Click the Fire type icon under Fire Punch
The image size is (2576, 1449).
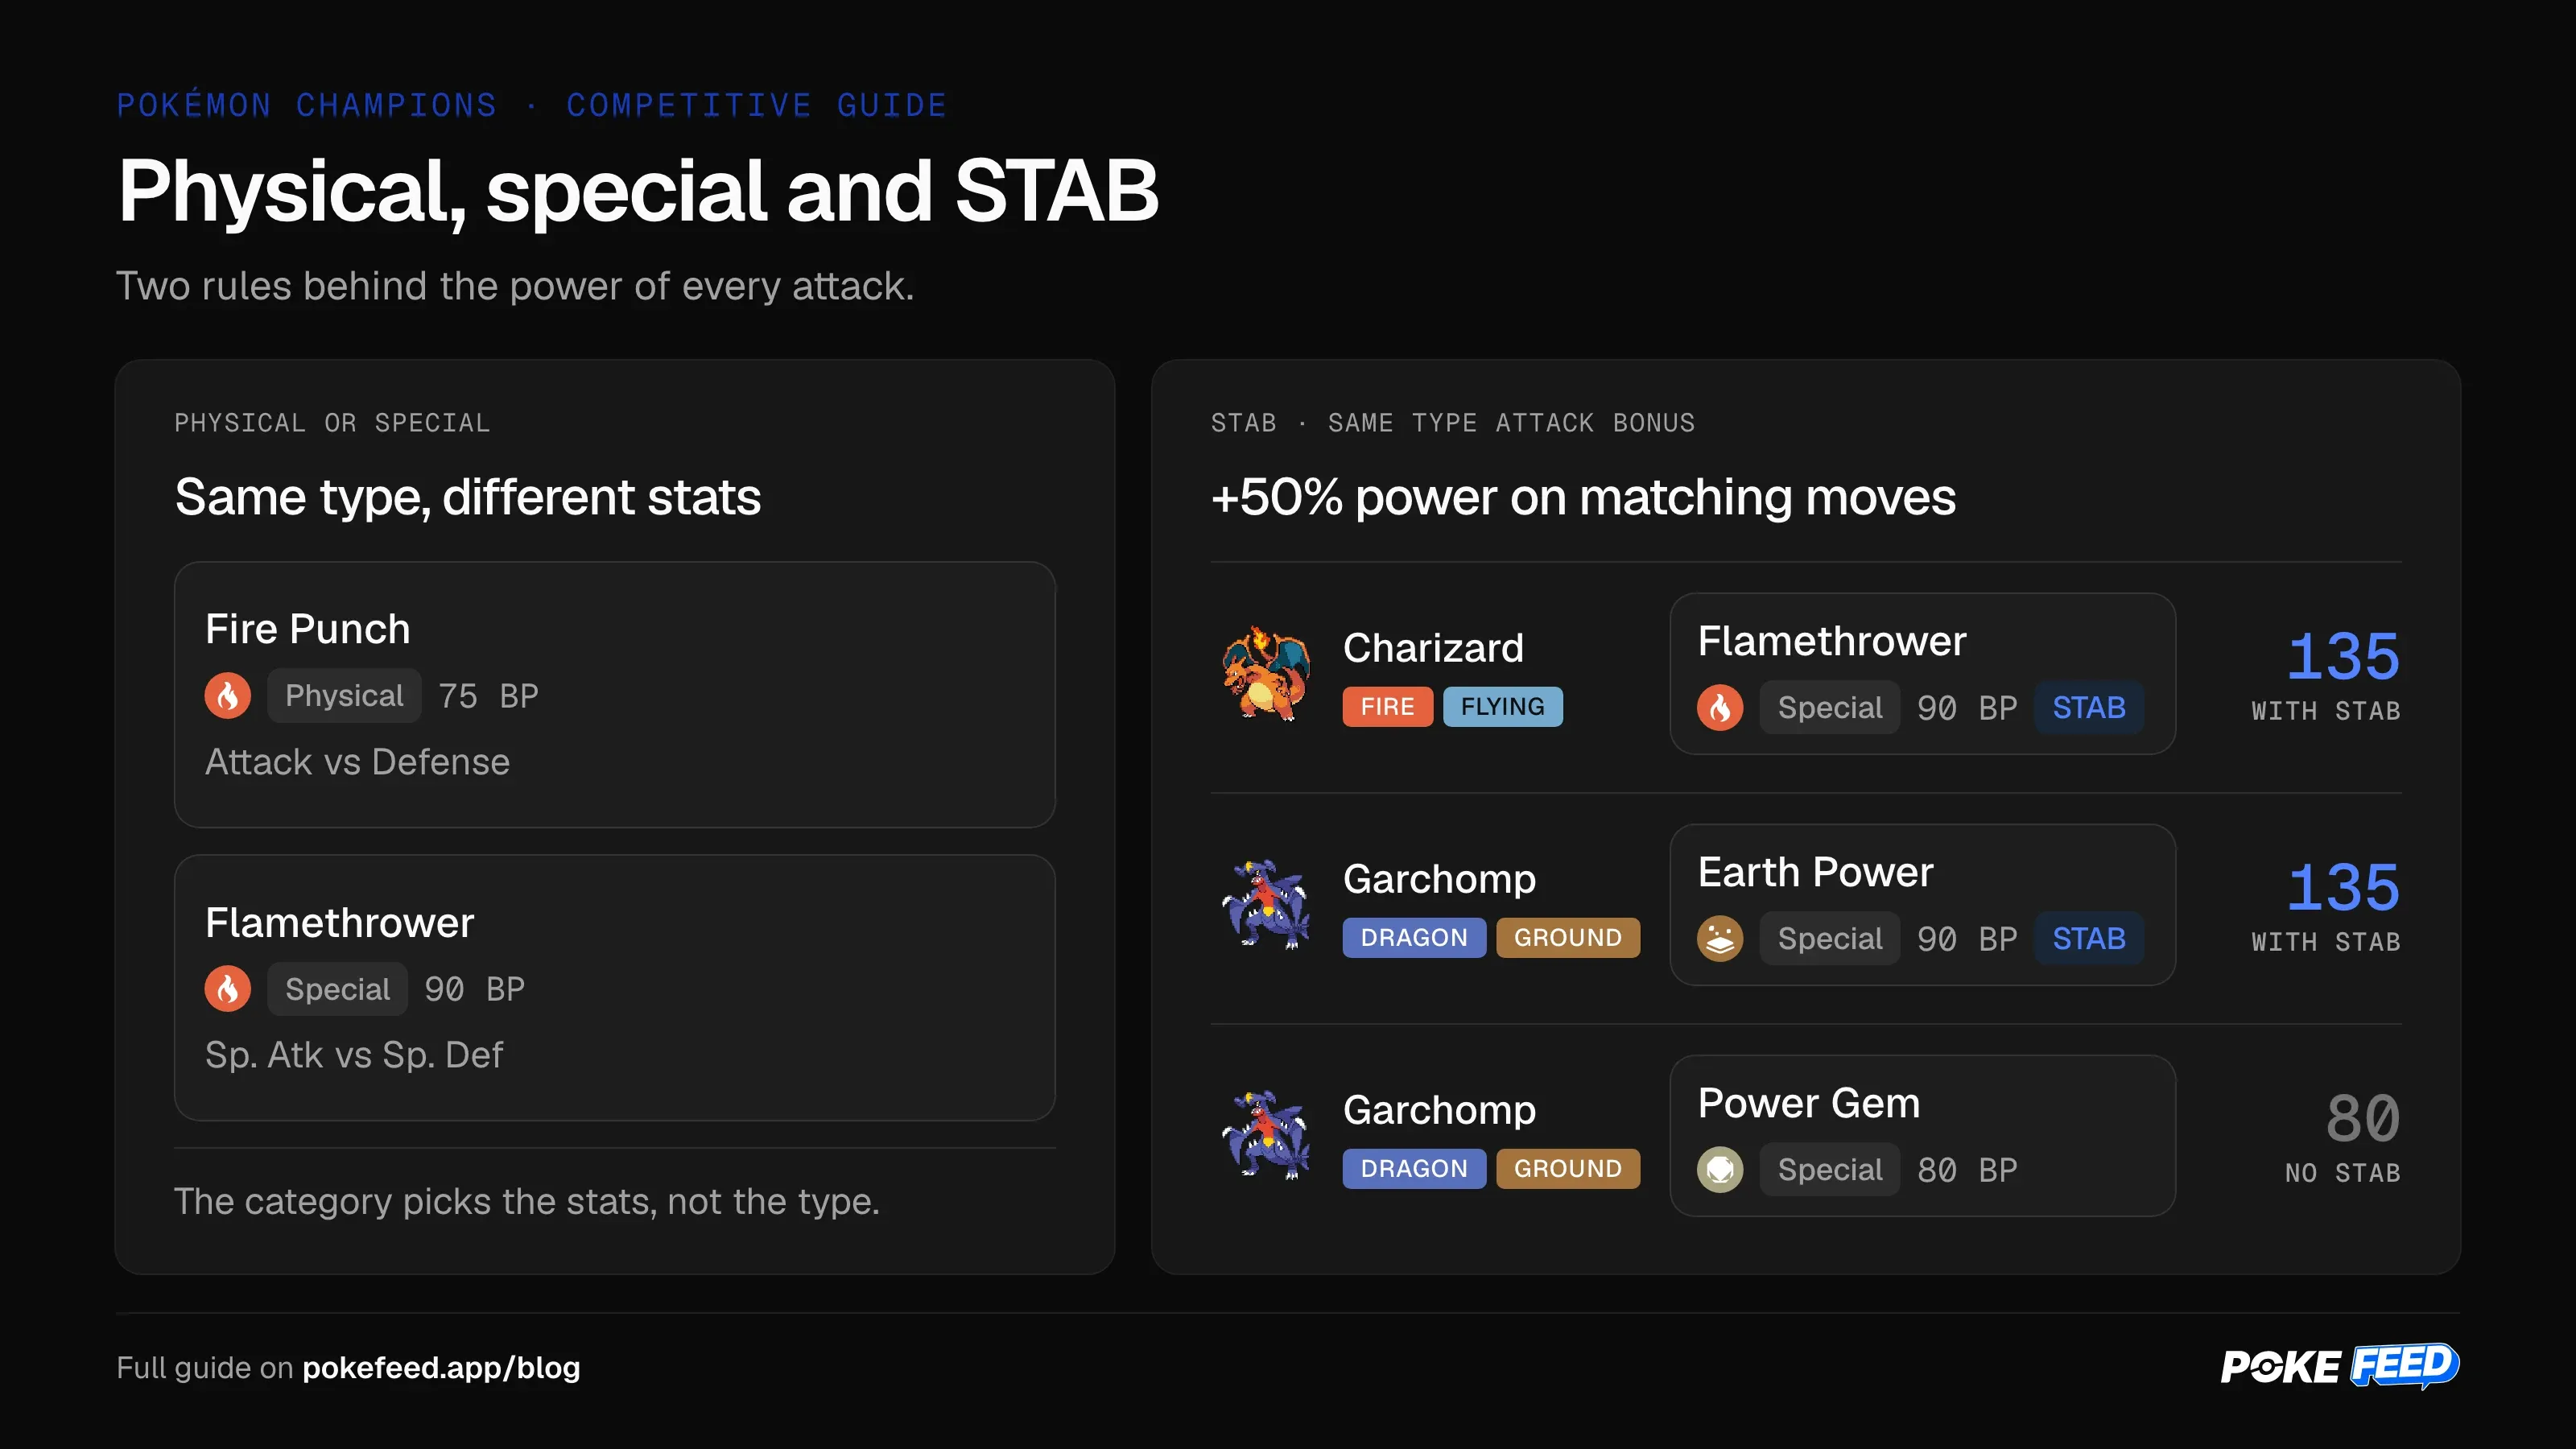point(228,695)
